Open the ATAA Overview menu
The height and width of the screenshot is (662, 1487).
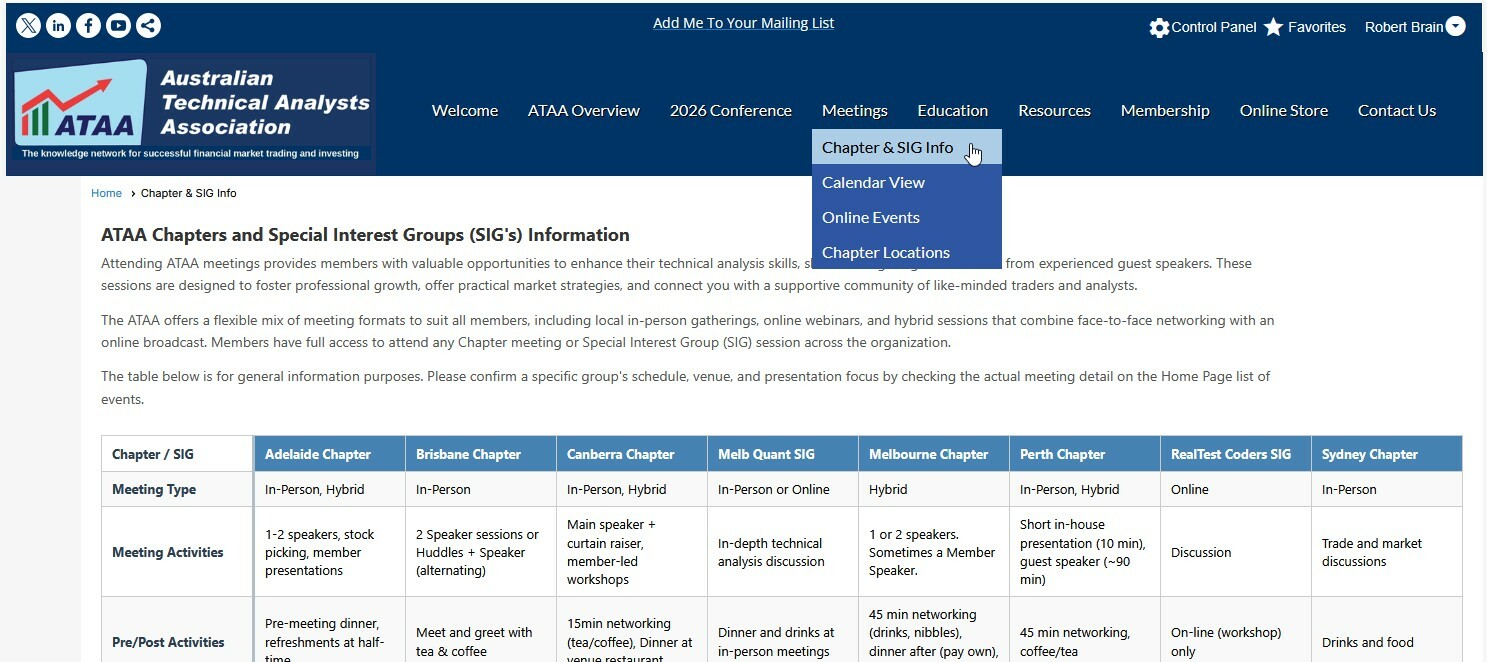coord(584,111)
